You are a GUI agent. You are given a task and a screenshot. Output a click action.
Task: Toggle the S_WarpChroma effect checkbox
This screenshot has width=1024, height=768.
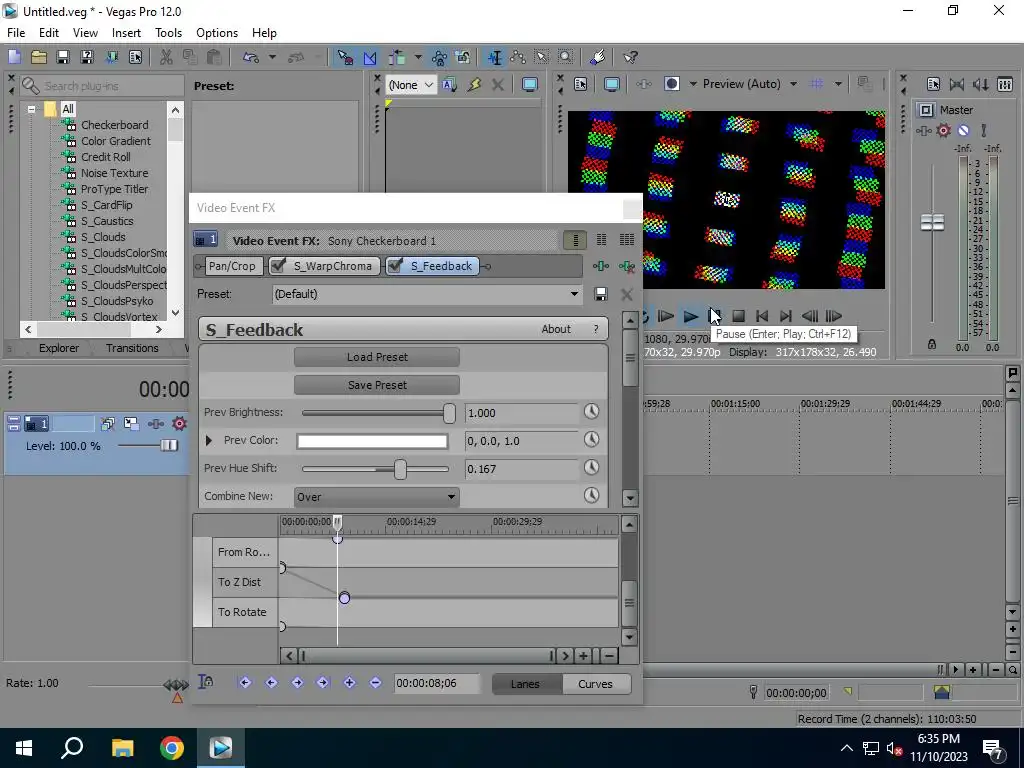278,265
